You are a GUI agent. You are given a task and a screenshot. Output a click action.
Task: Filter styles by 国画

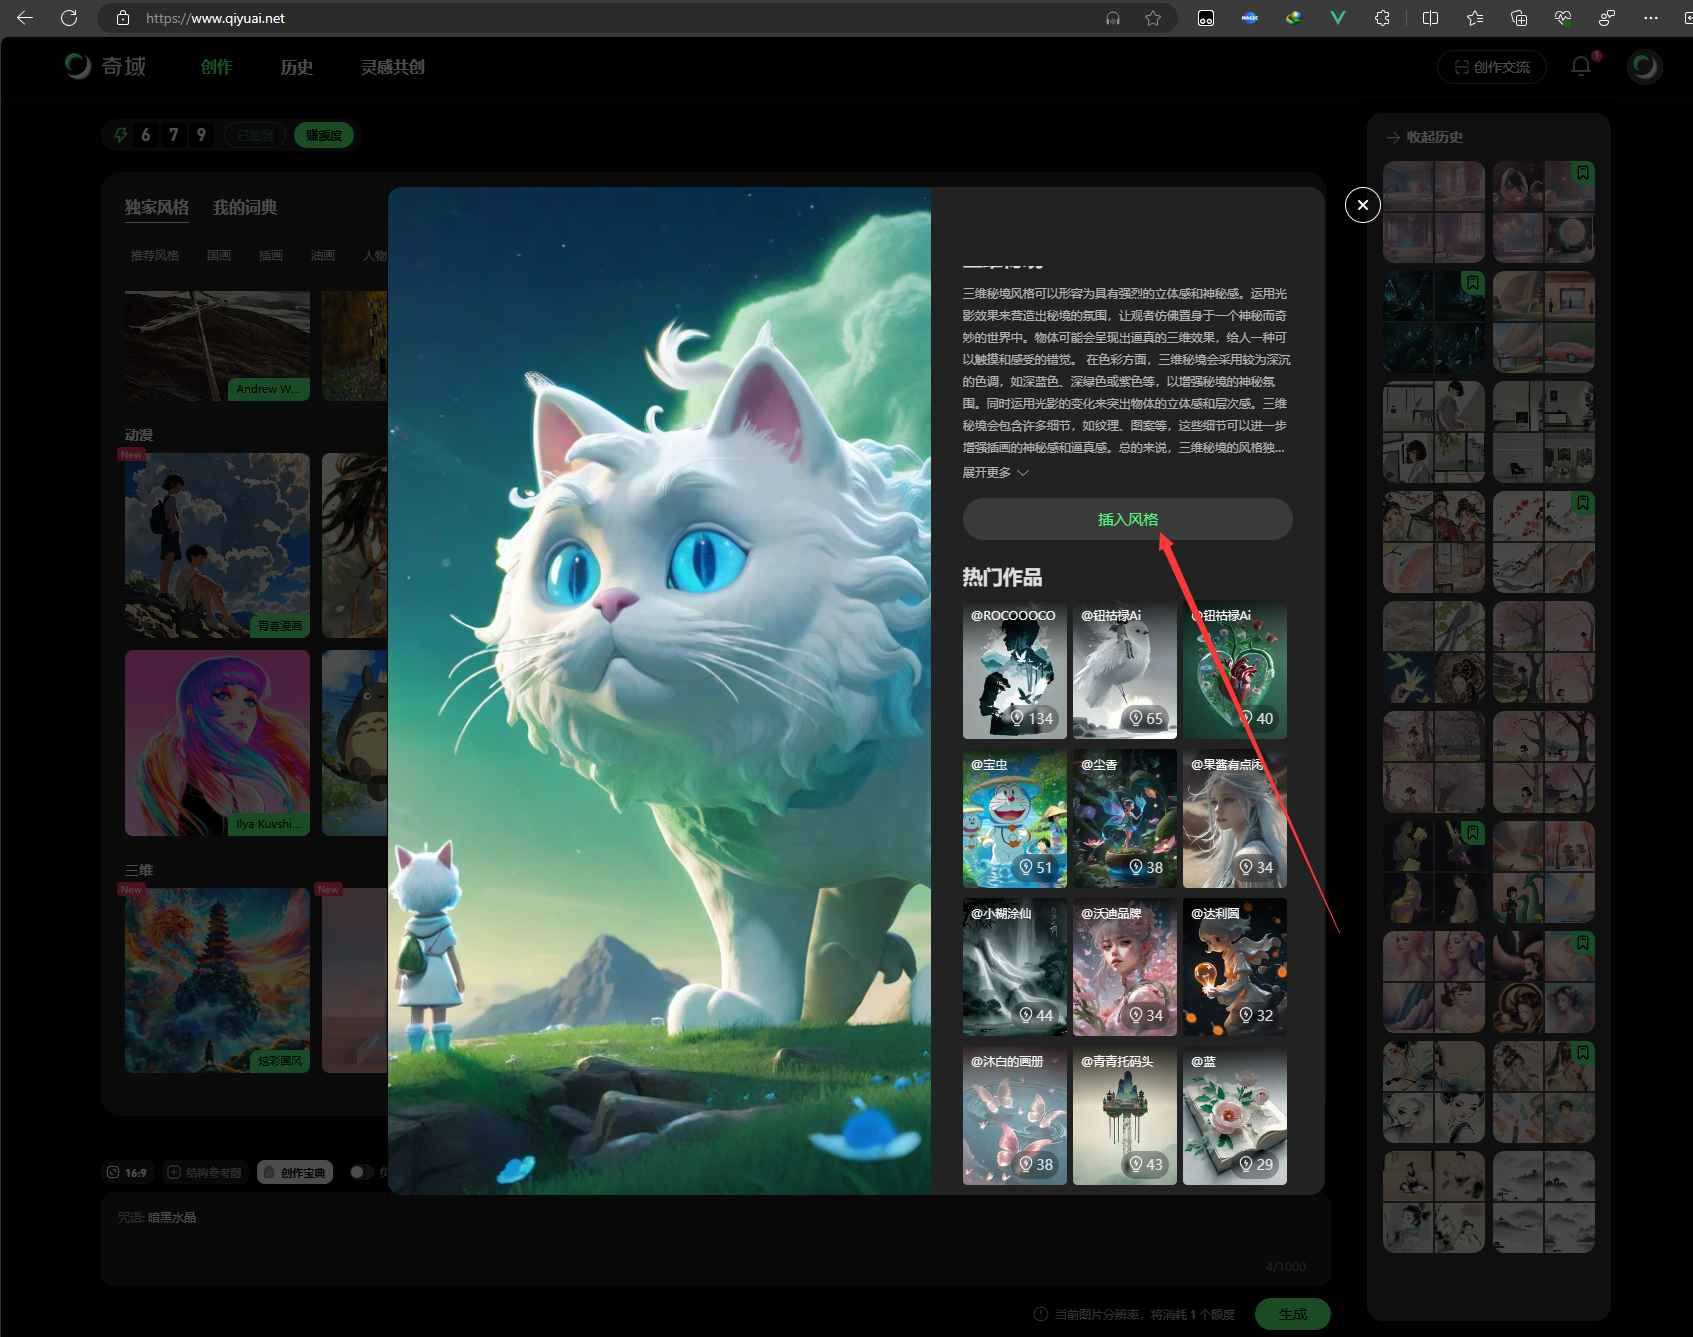pyautogui.click(x=218, y=256)
